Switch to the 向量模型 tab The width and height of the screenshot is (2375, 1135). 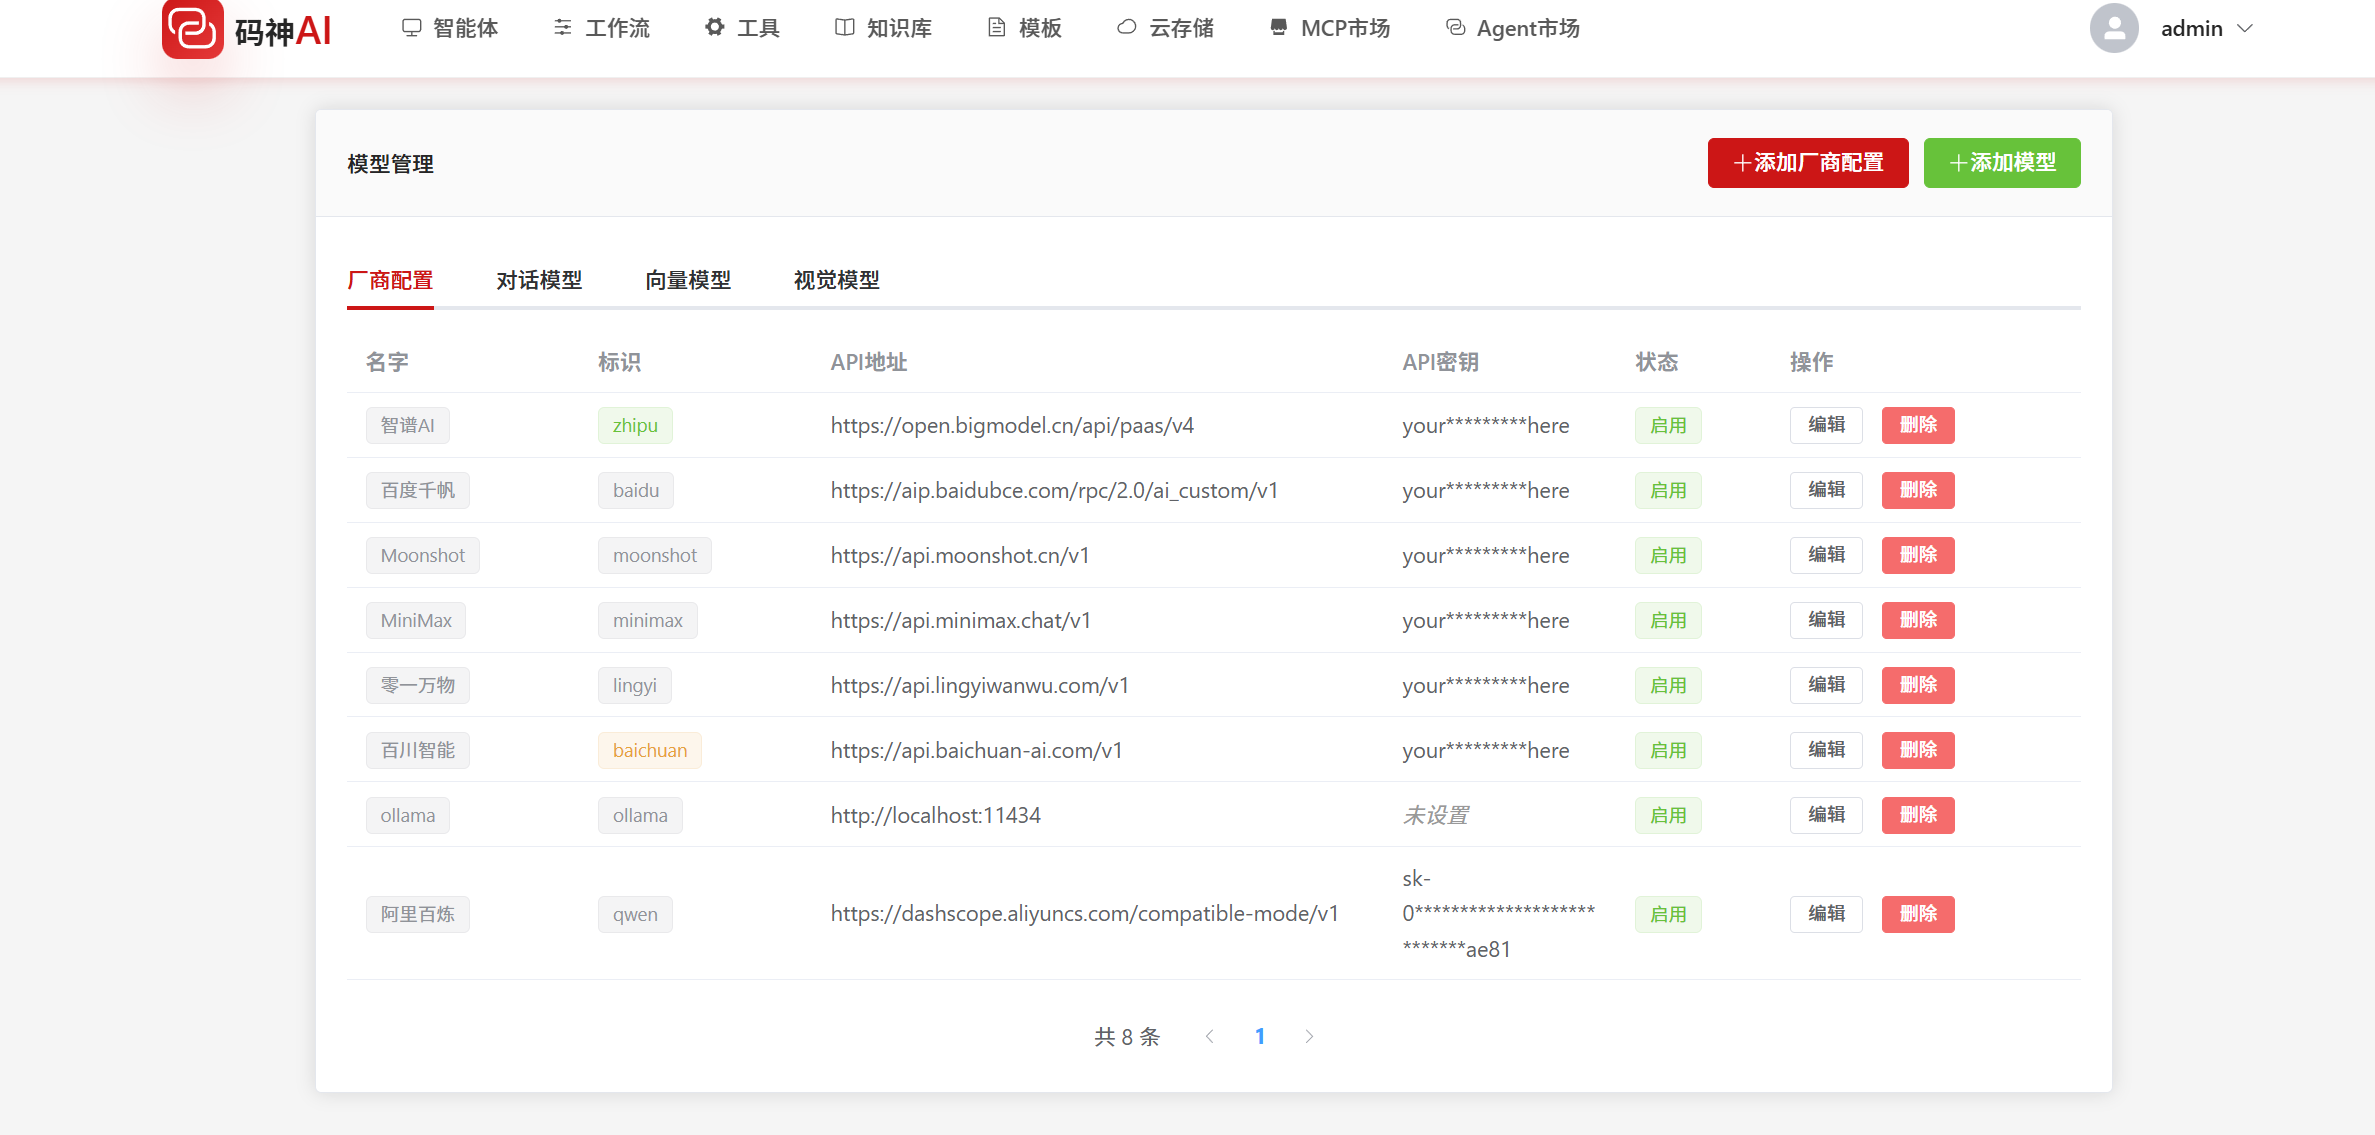coord(688,280)
